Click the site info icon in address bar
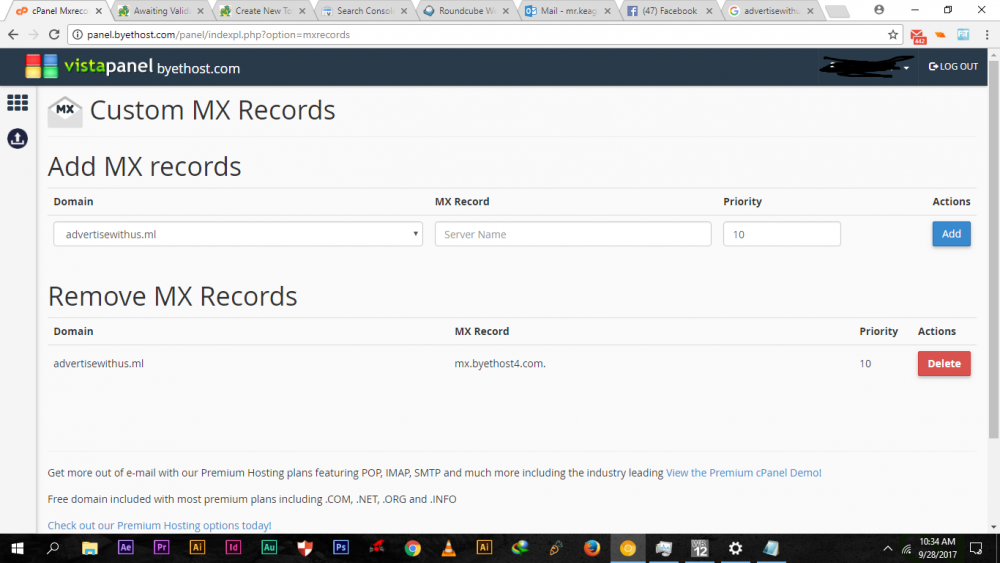 (77, 34)
